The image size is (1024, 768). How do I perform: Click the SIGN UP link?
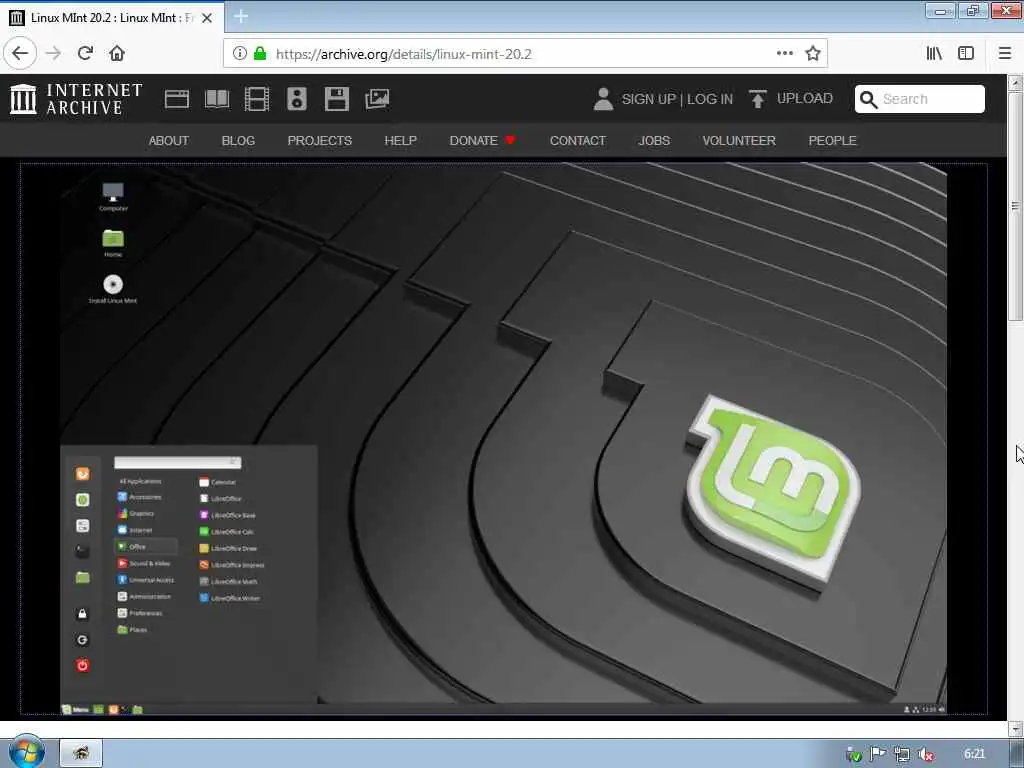[x=648, y=99]
